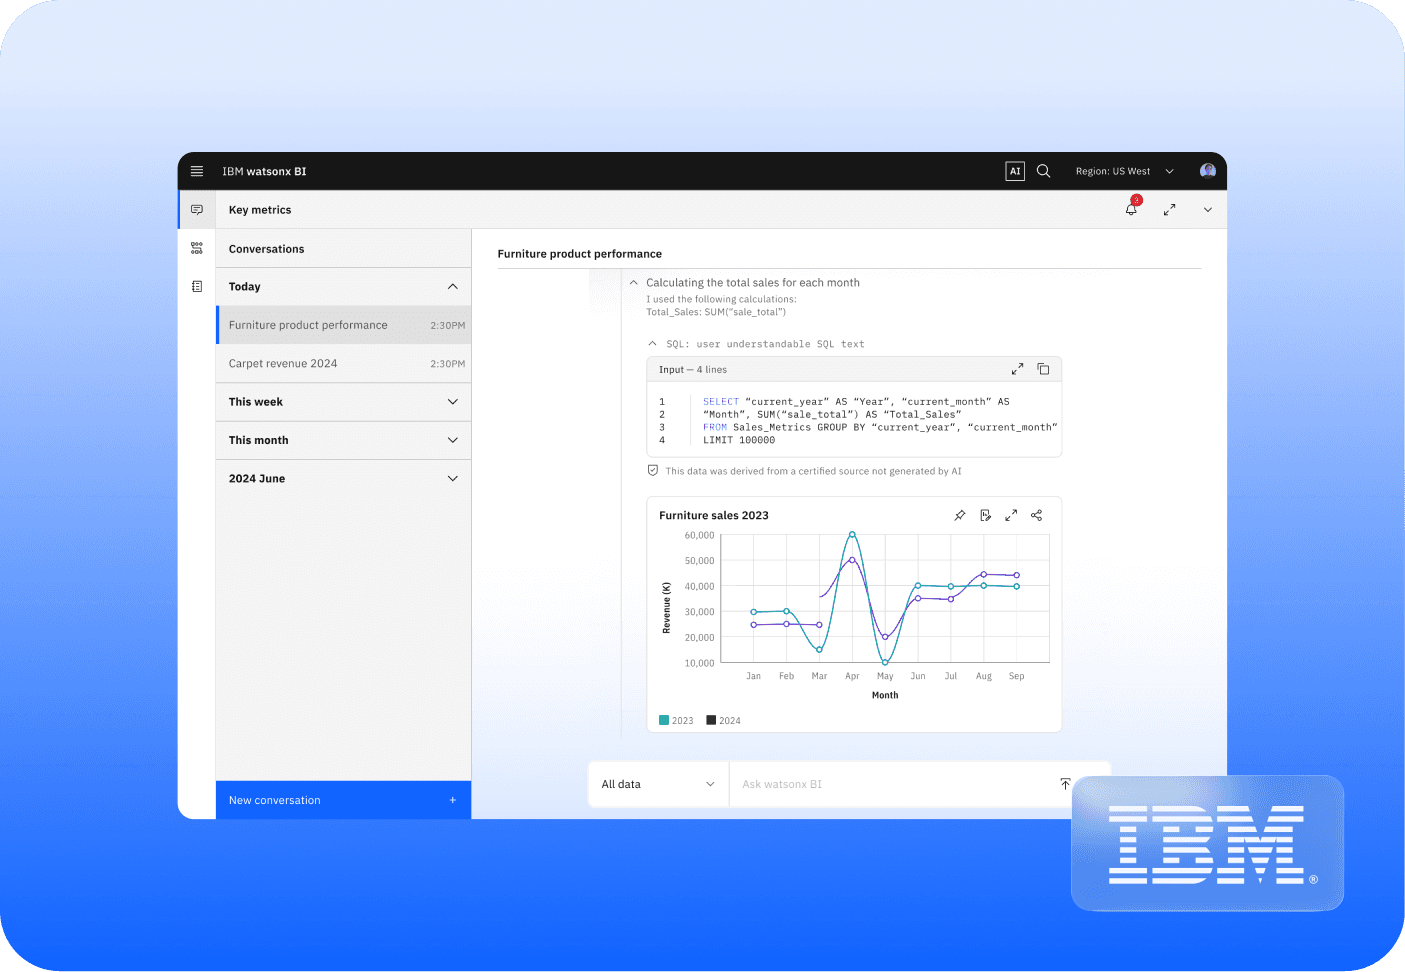1405x972 pixels.
Task: Click the Furniture sales 2023 chart title
Action: tap(714, 515)
